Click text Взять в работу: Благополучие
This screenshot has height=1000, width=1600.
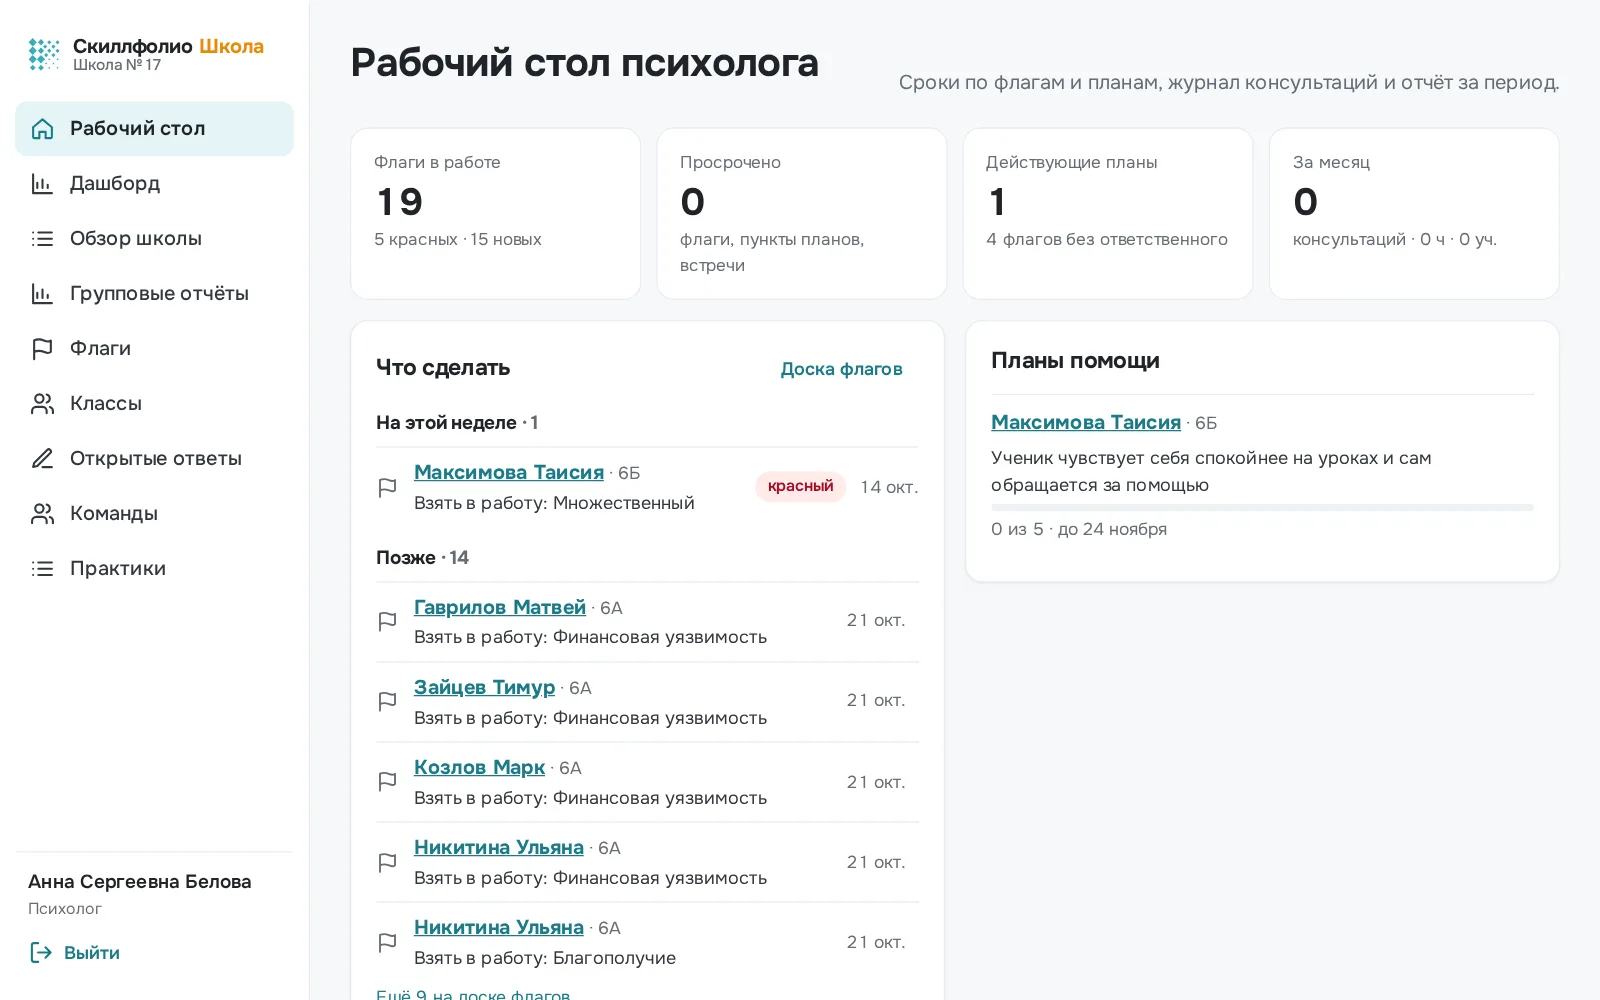tap(545, 958)
